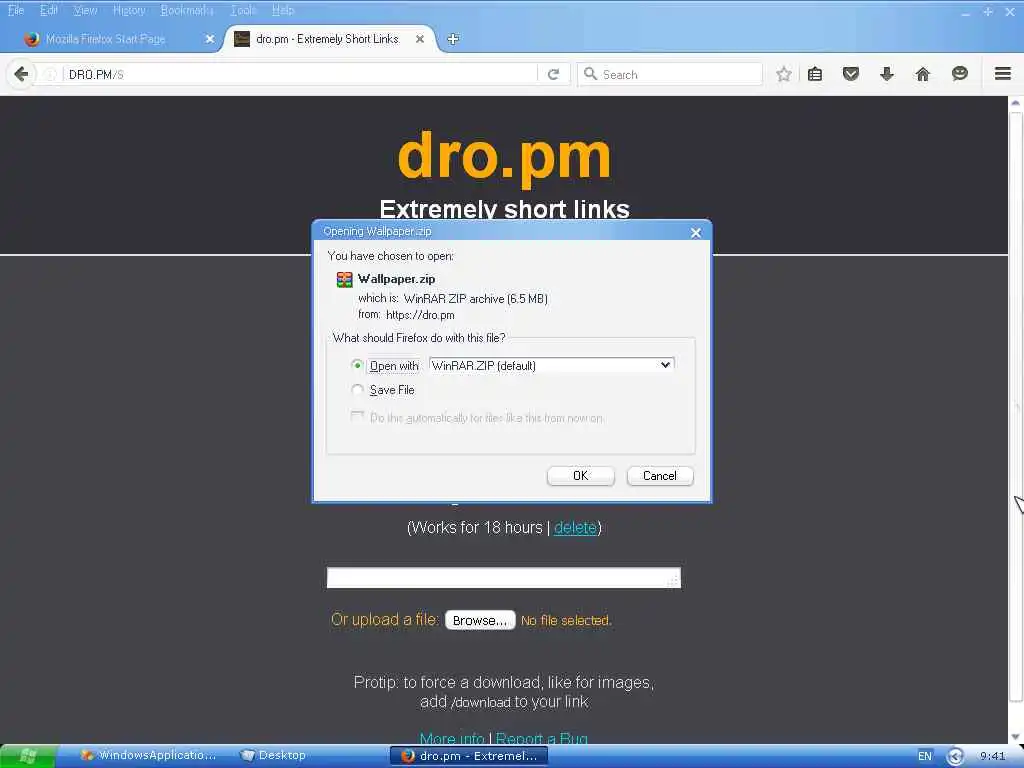1024x768 pixels.
Task: Open the Firefox hamburger menu
Action: click(1002, 74)
